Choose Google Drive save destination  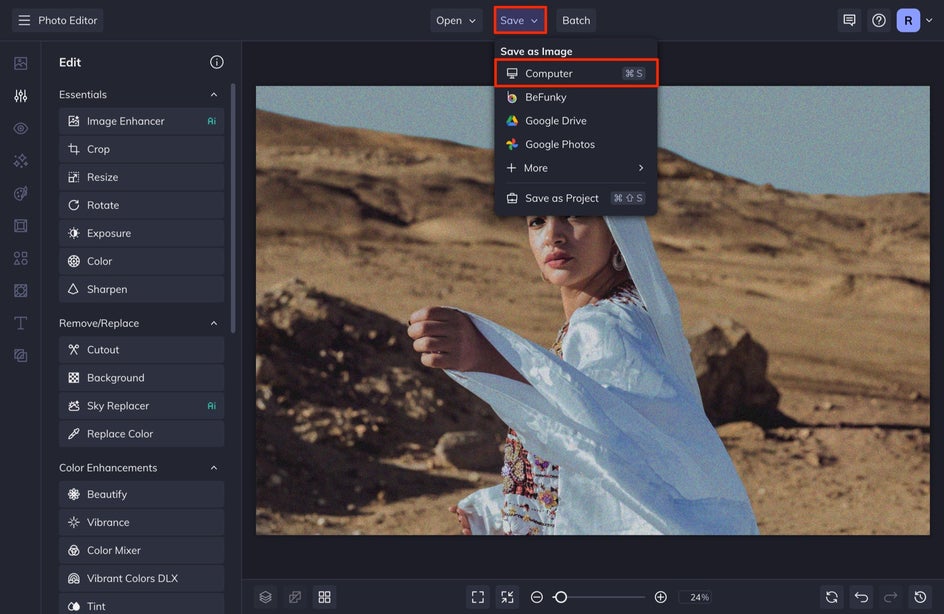coord(576,120)
